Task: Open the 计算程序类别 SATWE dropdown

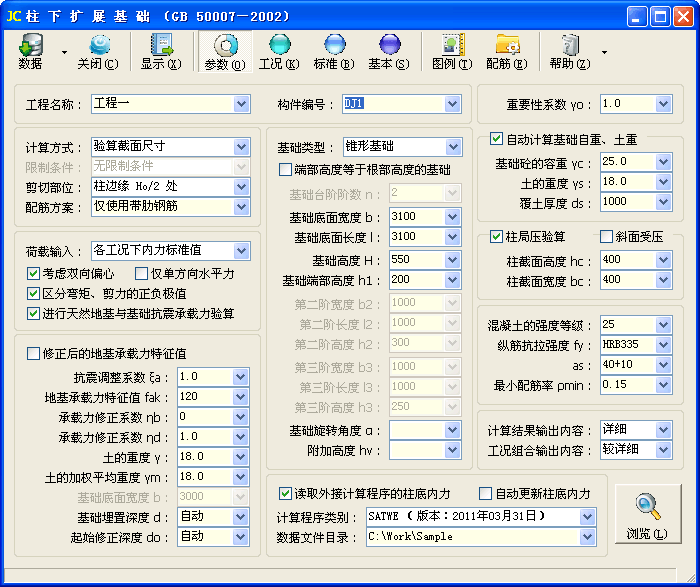Action: point(587,517)
